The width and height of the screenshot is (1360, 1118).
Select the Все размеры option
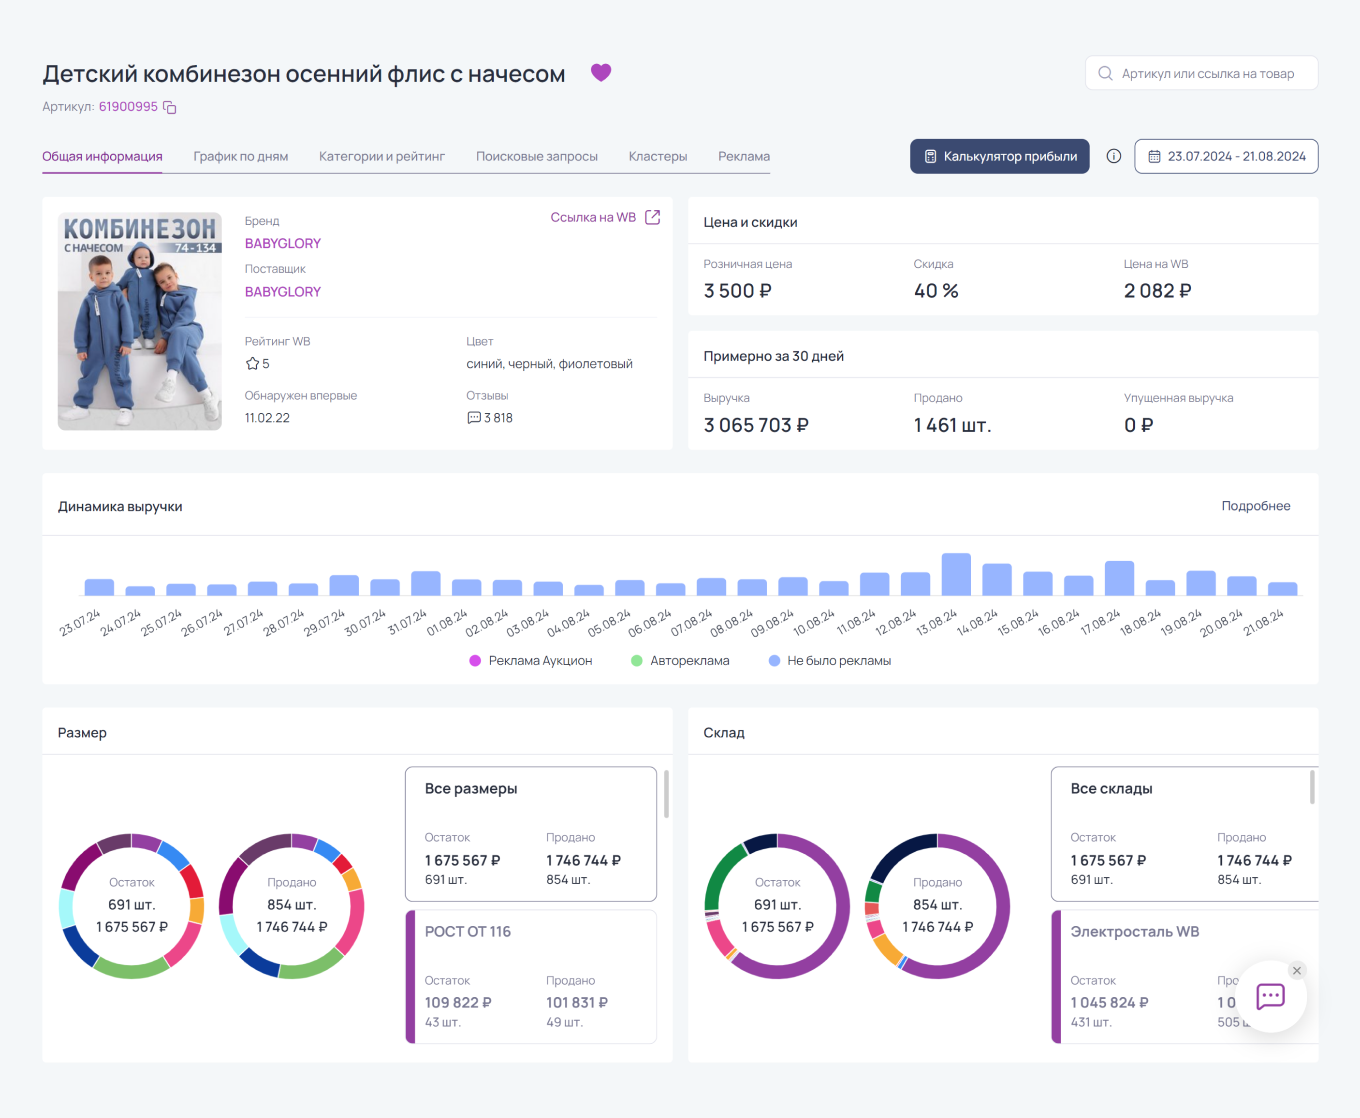click(x=530, y=833)
